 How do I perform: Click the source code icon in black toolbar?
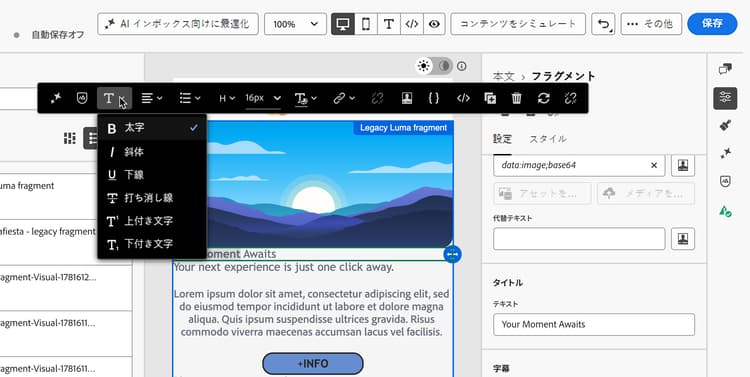click(463, 98)
